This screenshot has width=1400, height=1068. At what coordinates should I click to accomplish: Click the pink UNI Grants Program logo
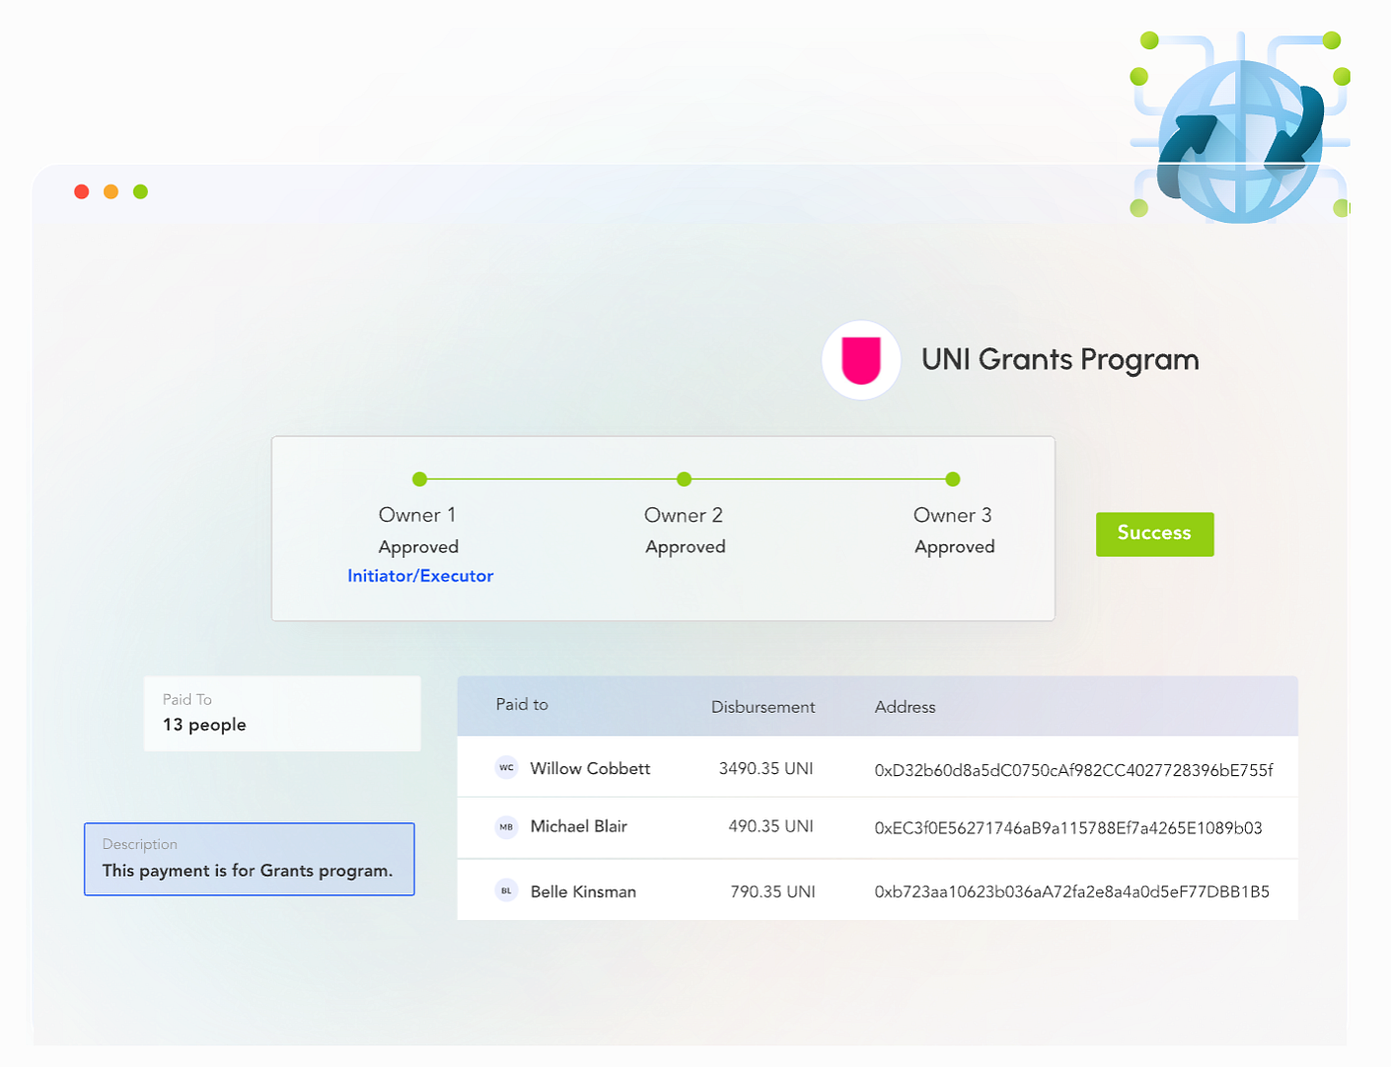point(861,360)
